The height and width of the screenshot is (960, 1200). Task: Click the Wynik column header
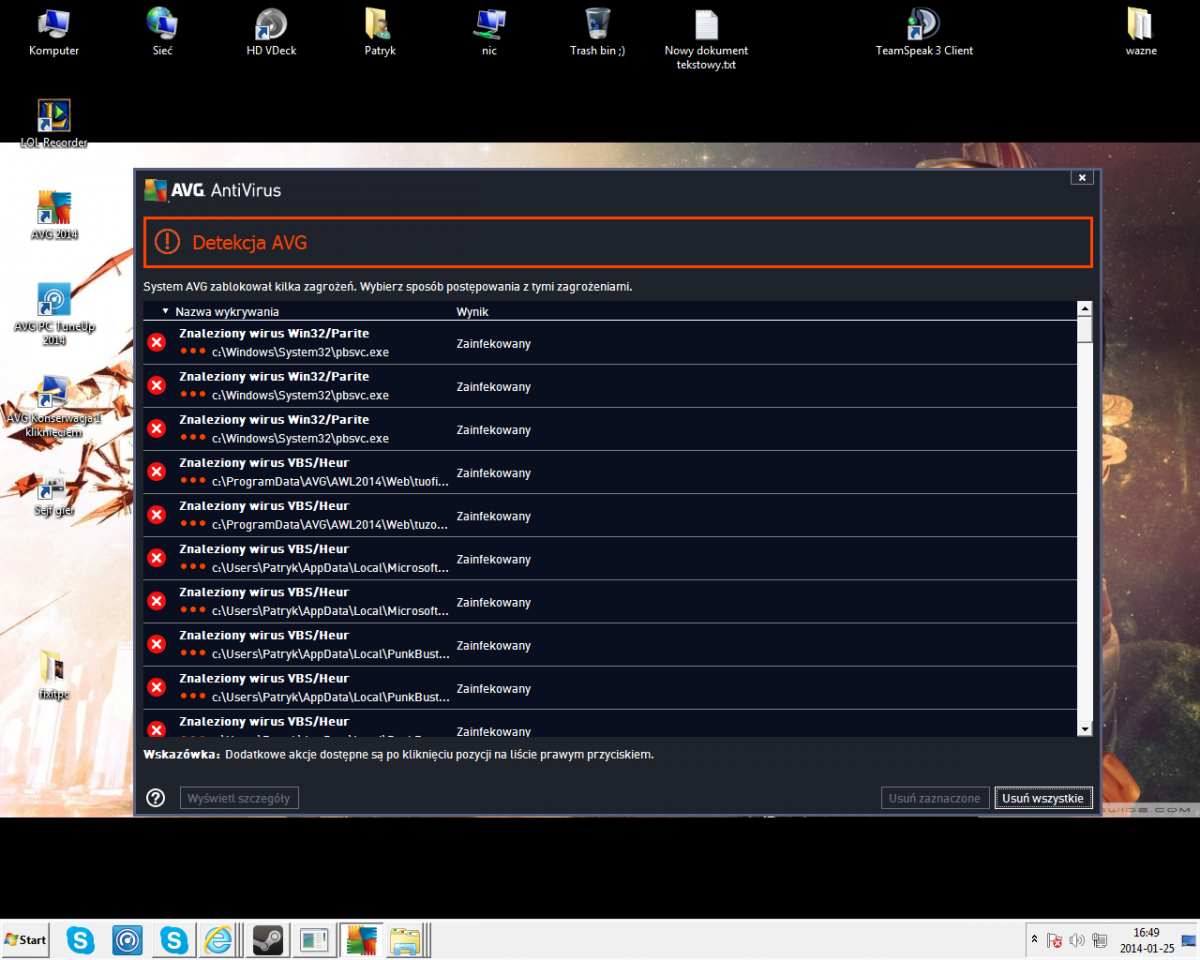click(472, 311)
